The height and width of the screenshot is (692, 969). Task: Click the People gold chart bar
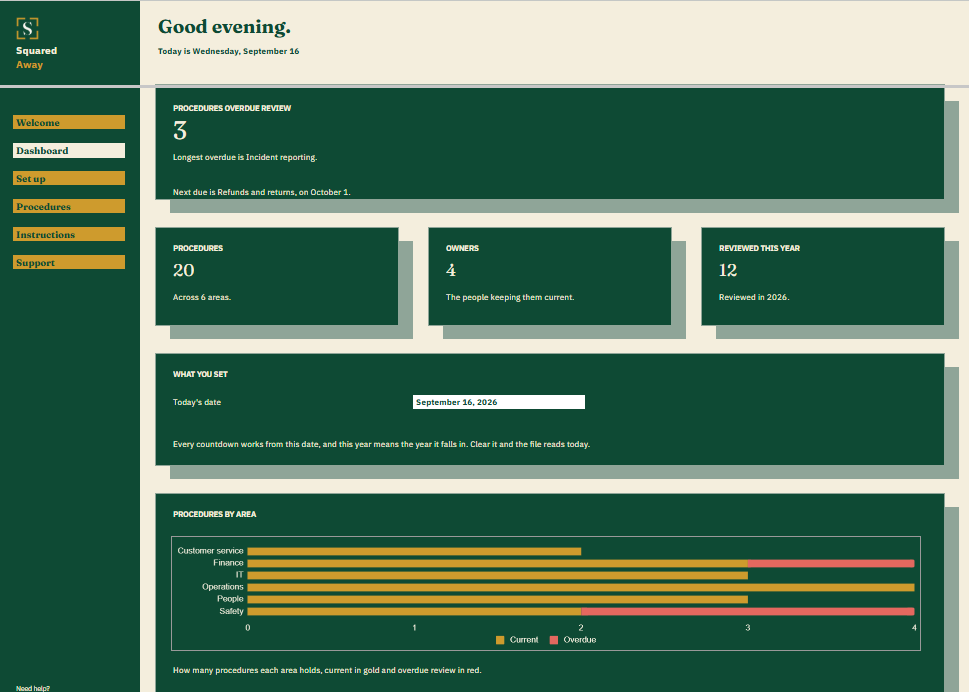coord(497,599)
